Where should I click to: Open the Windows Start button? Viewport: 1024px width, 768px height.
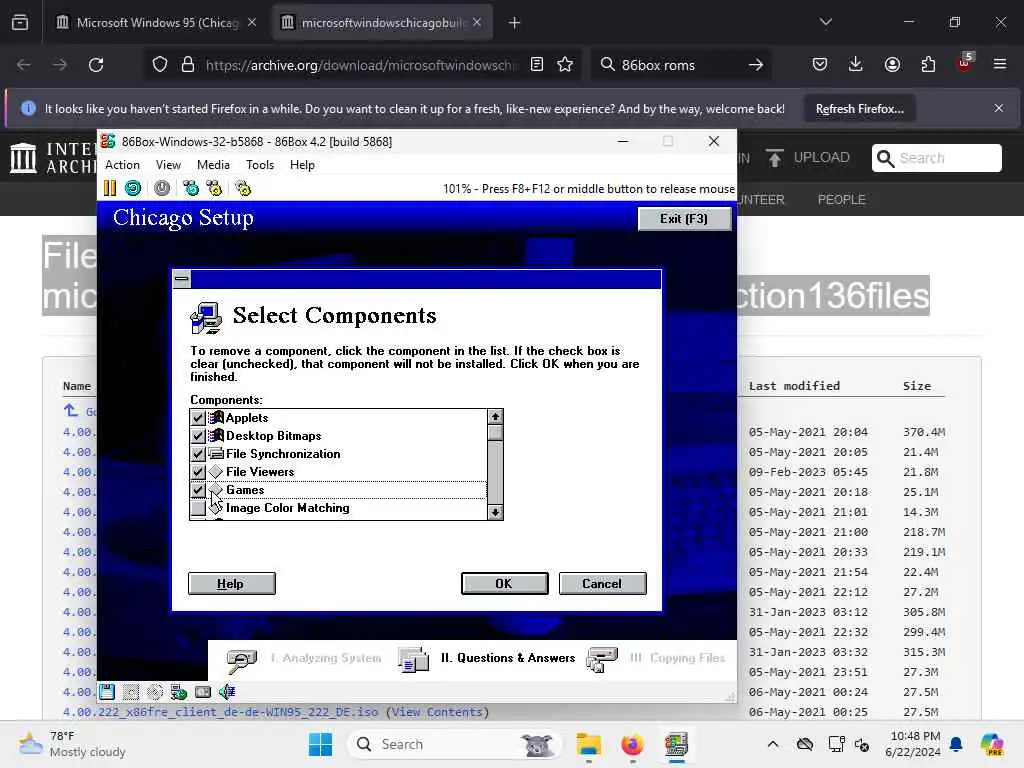[x=320, y=744]
